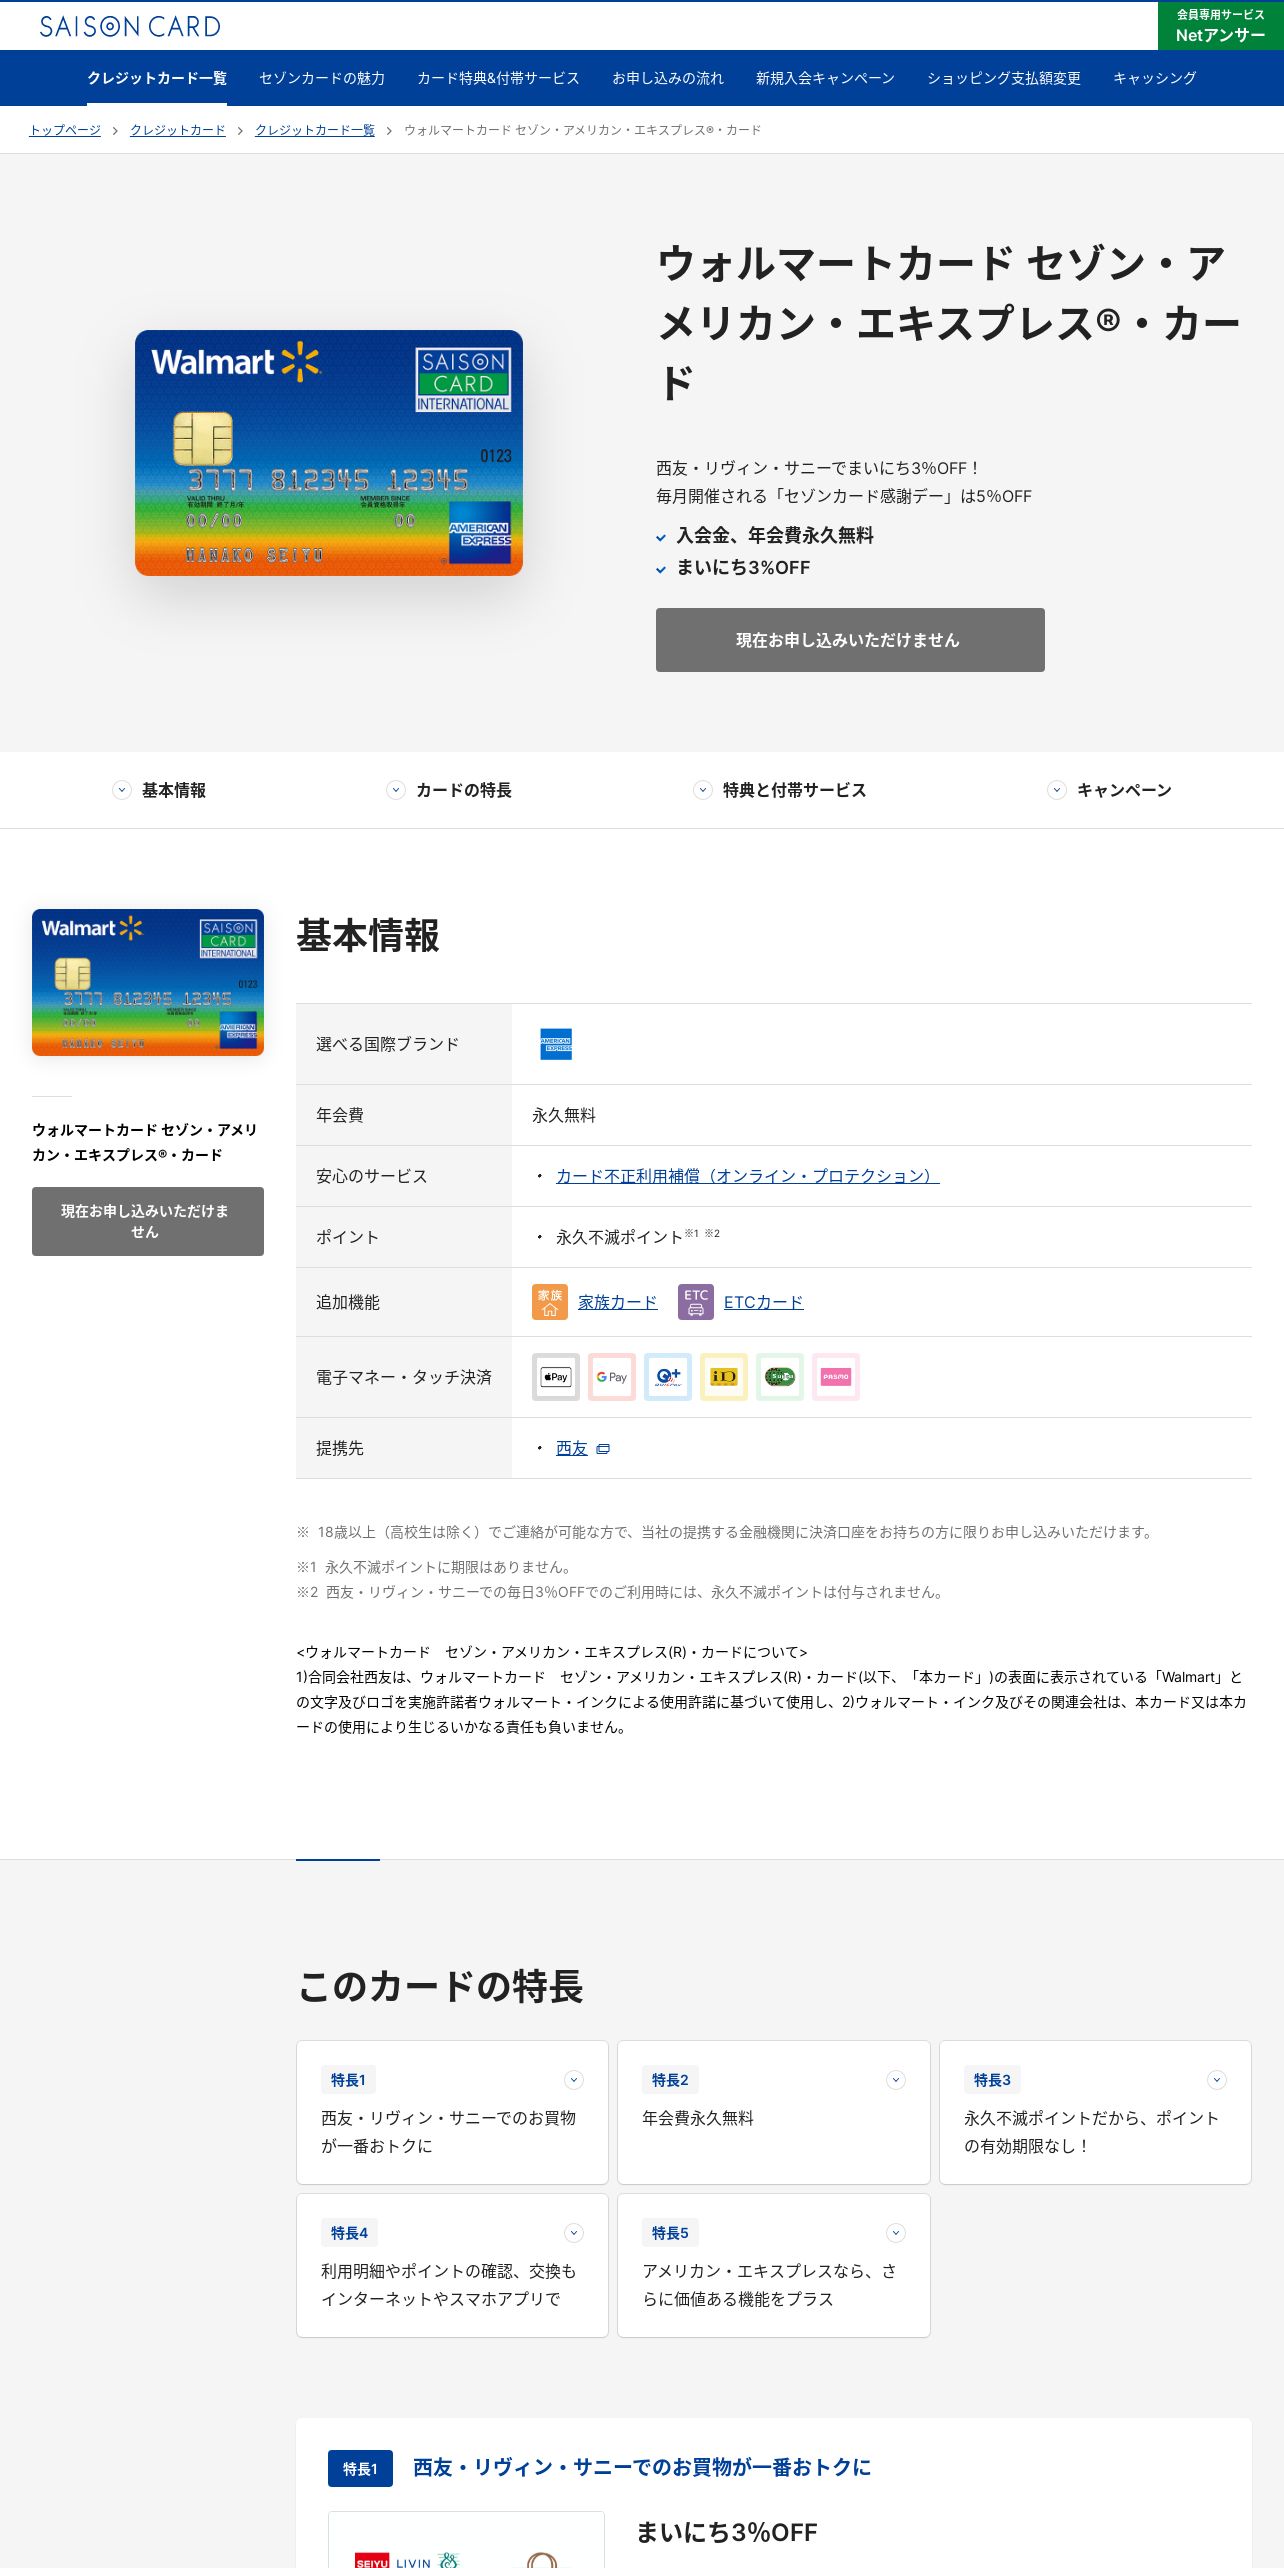The width and height of the screenshot is (1284, 2568).
Task: Select 利用明細やポイントの確認 feature card text
Action: pos(449,2285)
